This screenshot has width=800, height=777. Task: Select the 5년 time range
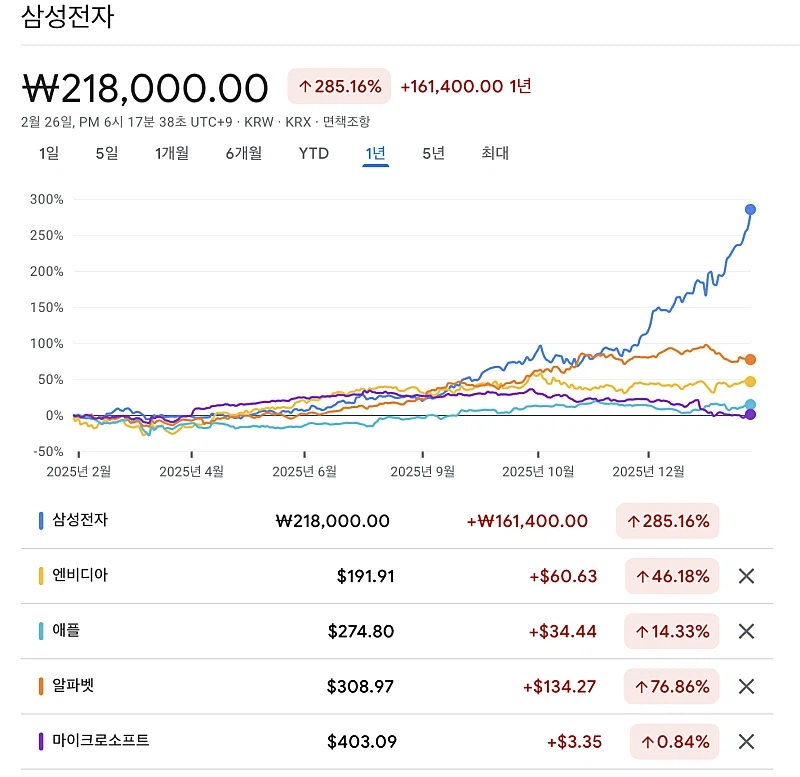pyautogui.click(x=430, y=154)
